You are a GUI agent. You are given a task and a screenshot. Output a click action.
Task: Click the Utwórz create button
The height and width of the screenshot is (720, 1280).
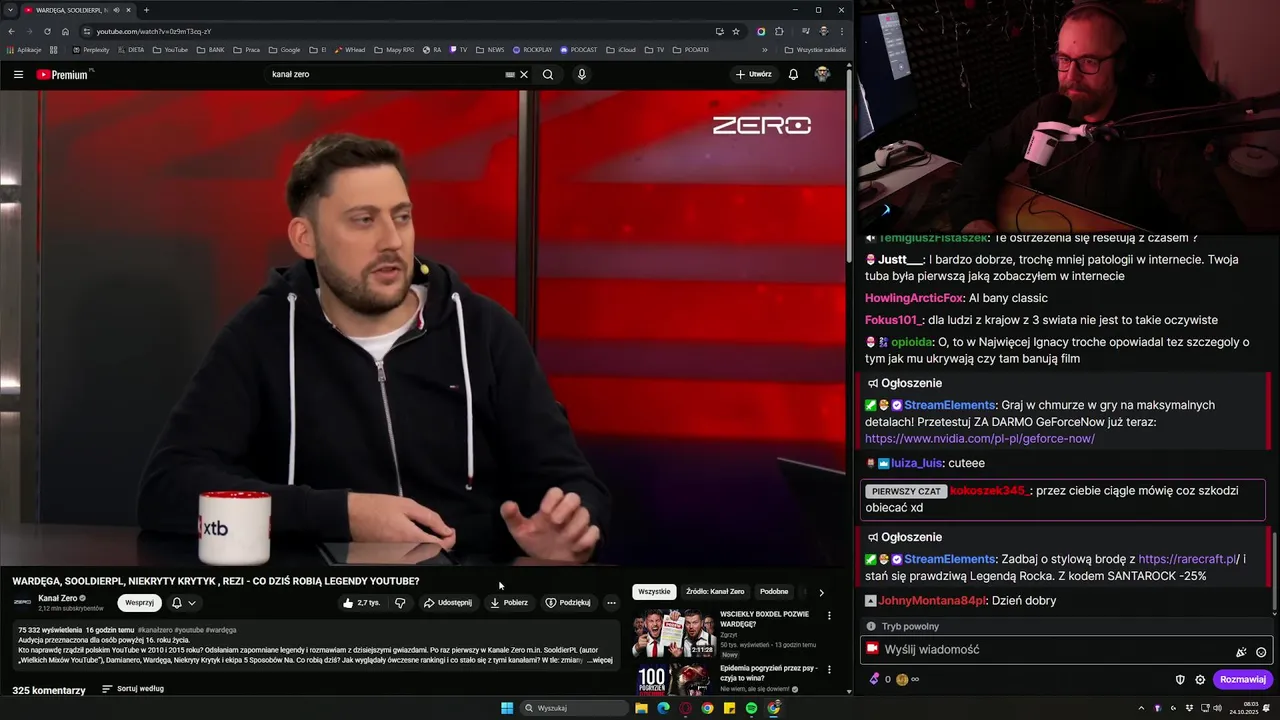tap(754, 74)
